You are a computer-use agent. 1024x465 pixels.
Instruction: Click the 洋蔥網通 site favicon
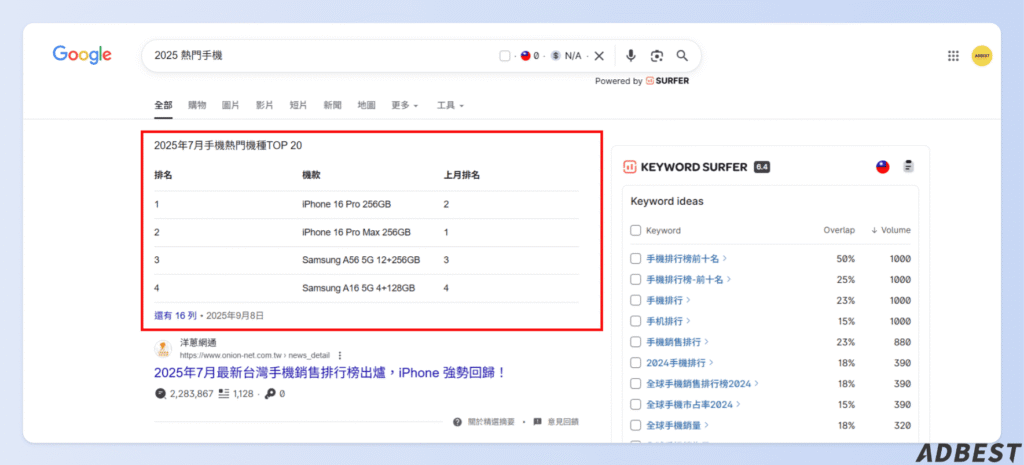pos(163,349)
